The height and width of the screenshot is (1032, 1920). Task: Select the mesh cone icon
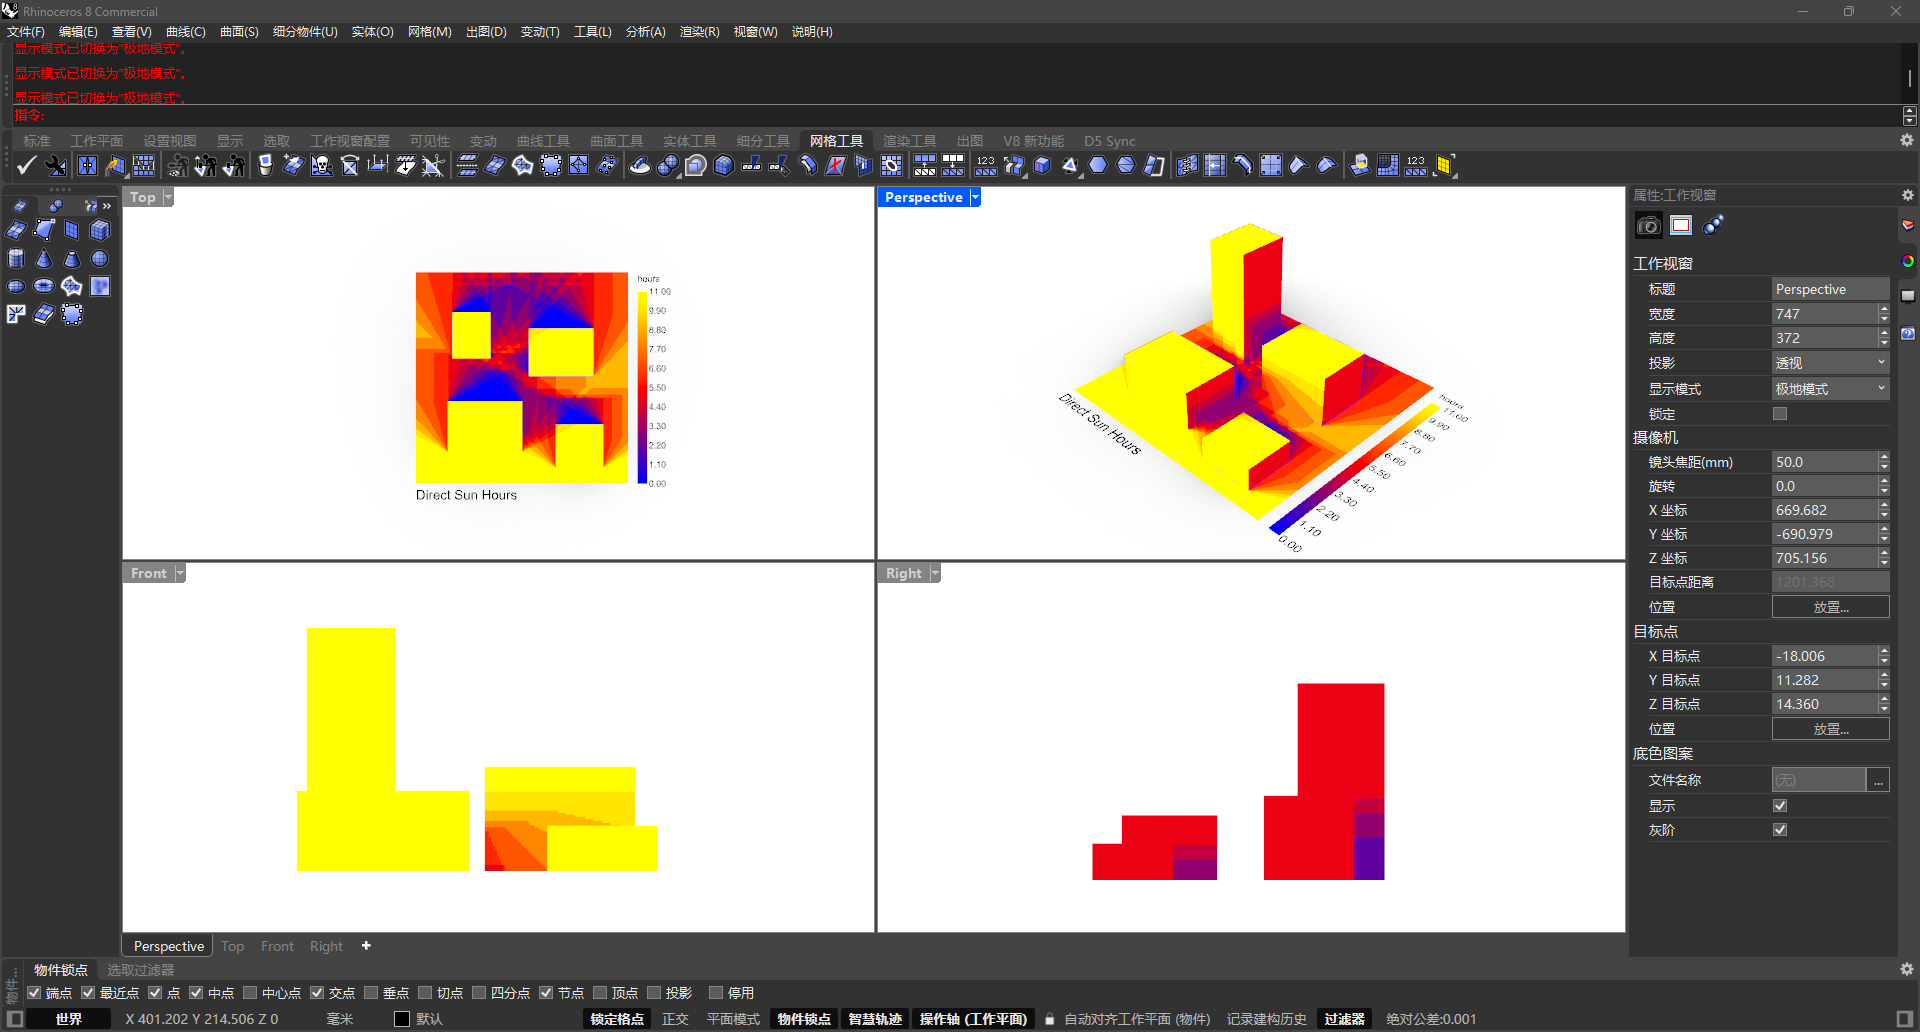click(44, 258)
